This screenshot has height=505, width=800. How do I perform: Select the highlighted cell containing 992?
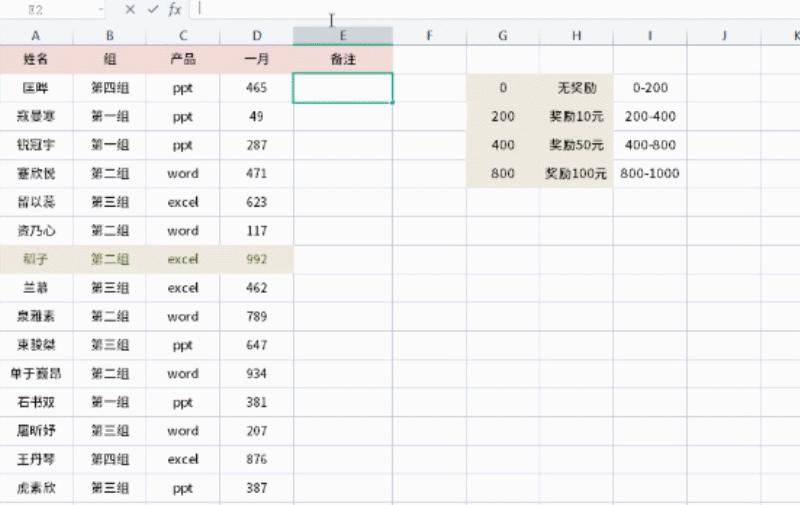257,259
